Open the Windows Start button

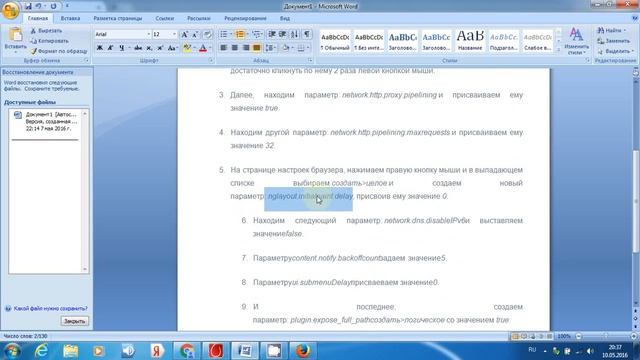tap(11, 351)
